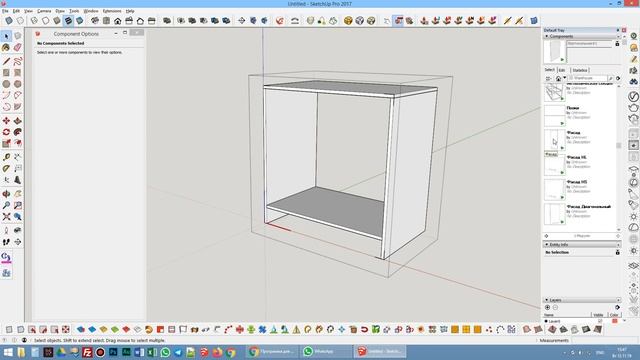This screenshot has width=640, height=360.
Task: Open Components details arrow button
Action: point(618,78)
